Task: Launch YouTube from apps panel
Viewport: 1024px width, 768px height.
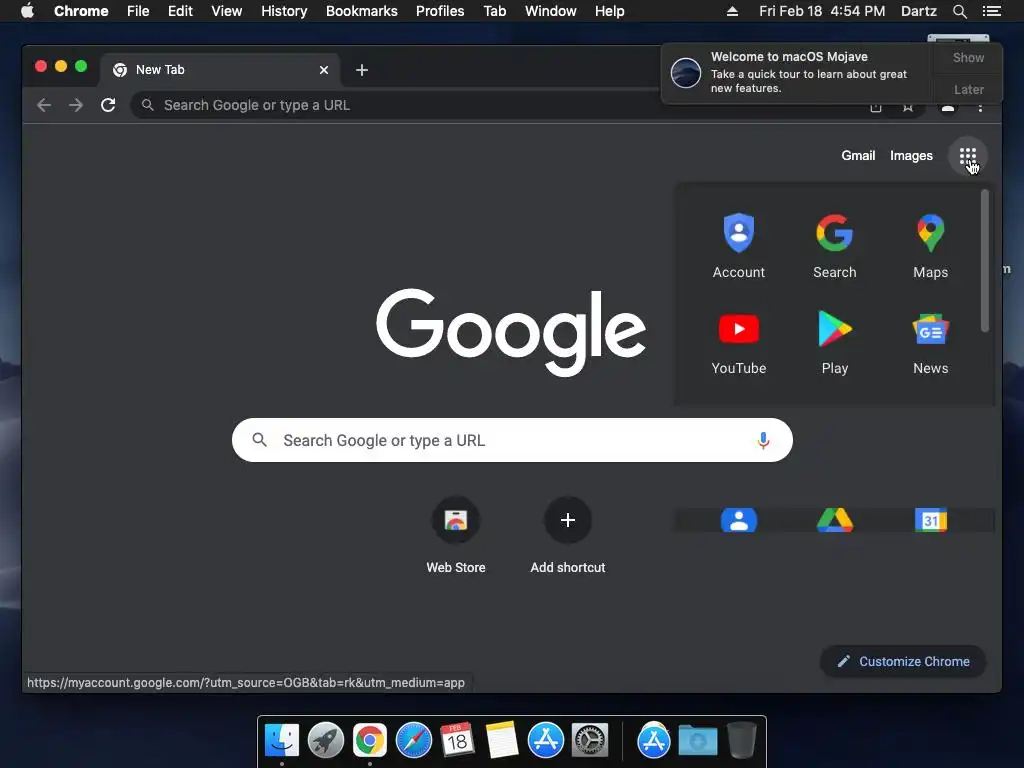Action: 739,342
